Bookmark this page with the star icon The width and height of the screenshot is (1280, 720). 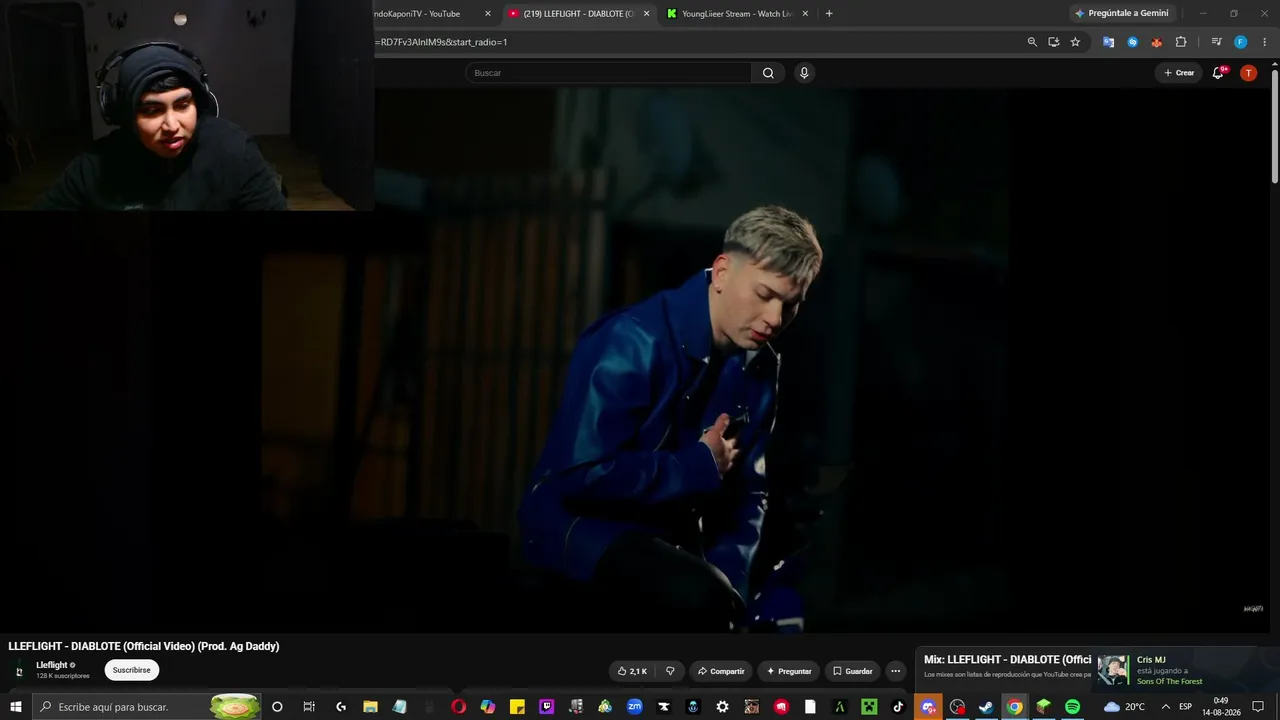click(x=1075, y=42)
